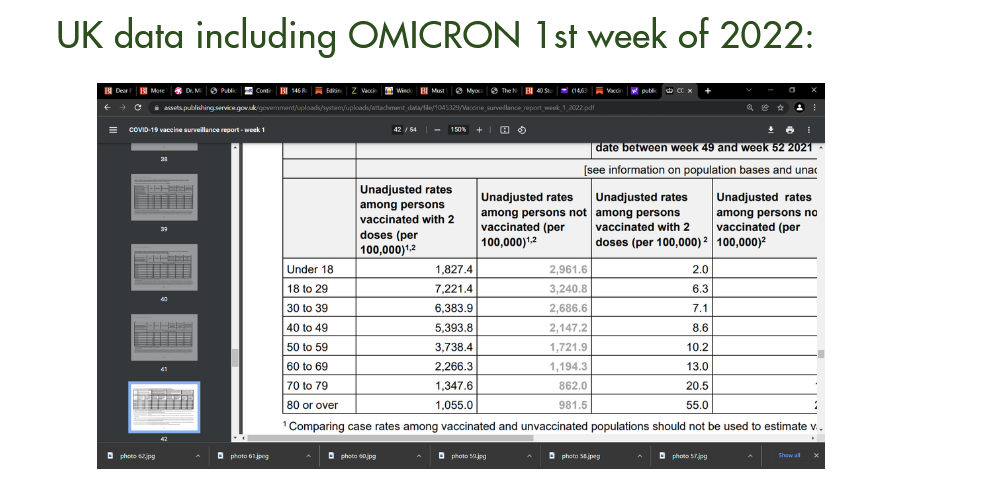Click the value 7,221.4 for 18 to 29
This screenshot has height=485, width=996.
454,289
